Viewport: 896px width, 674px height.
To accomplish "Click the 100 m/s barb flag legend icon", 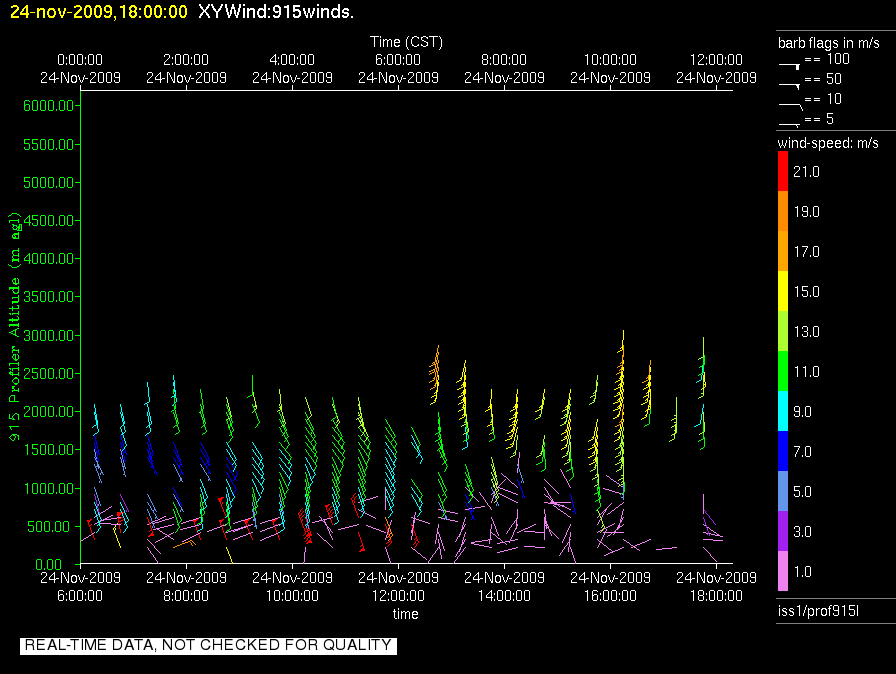I will 790,62.
